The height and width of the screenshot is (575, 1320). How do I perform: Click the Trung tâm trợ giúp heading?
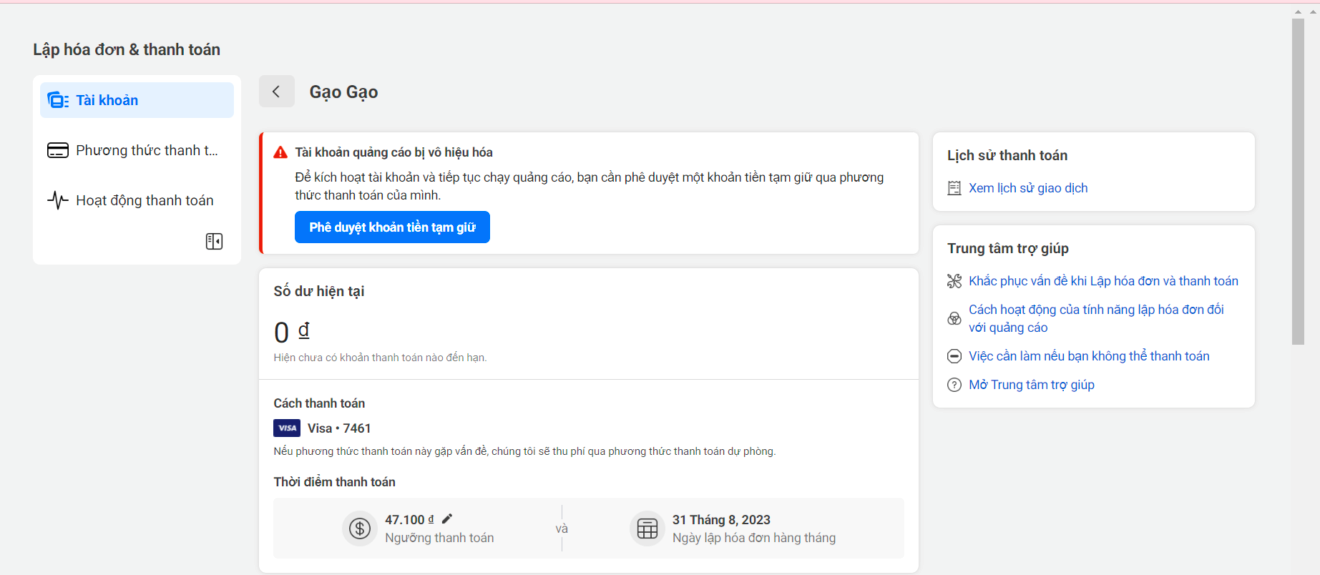click(x=1008, y=248)
